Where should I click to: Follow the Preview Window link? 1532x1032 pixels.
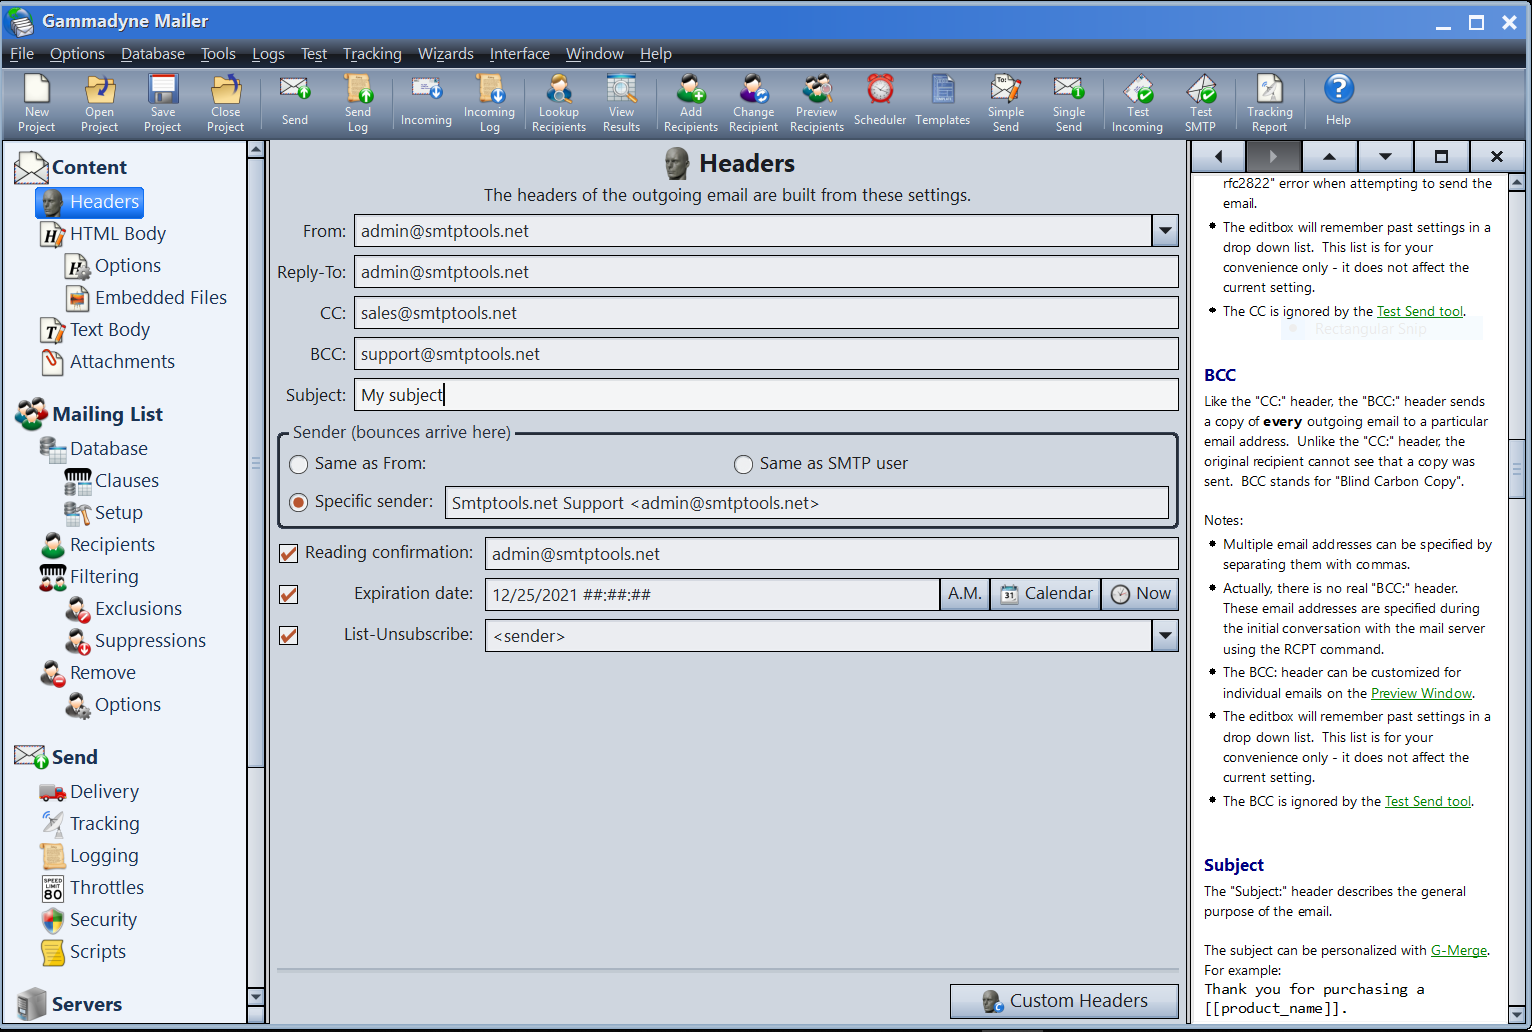click(1421, 693)
